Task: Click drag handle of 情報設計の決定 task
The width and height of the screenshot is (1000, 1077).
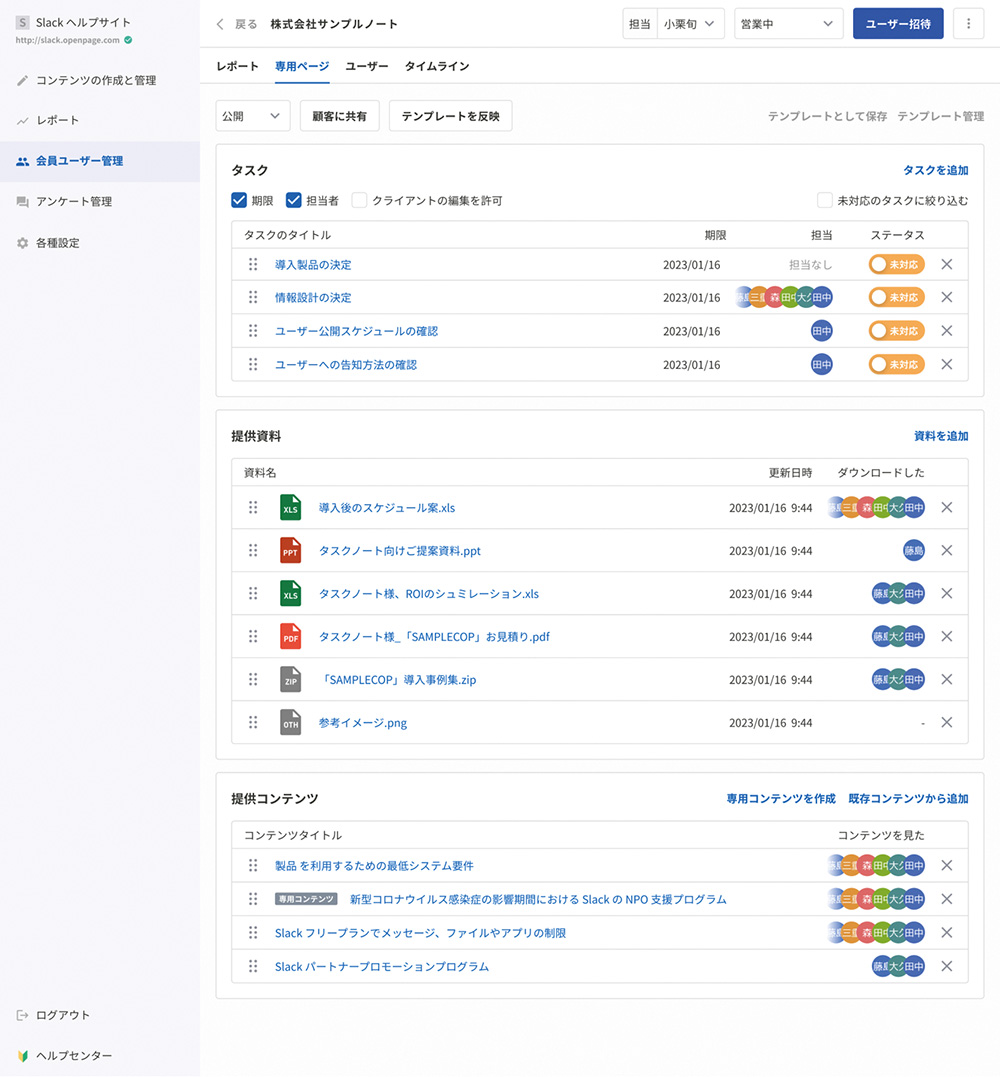Action: tap(253, 298)
